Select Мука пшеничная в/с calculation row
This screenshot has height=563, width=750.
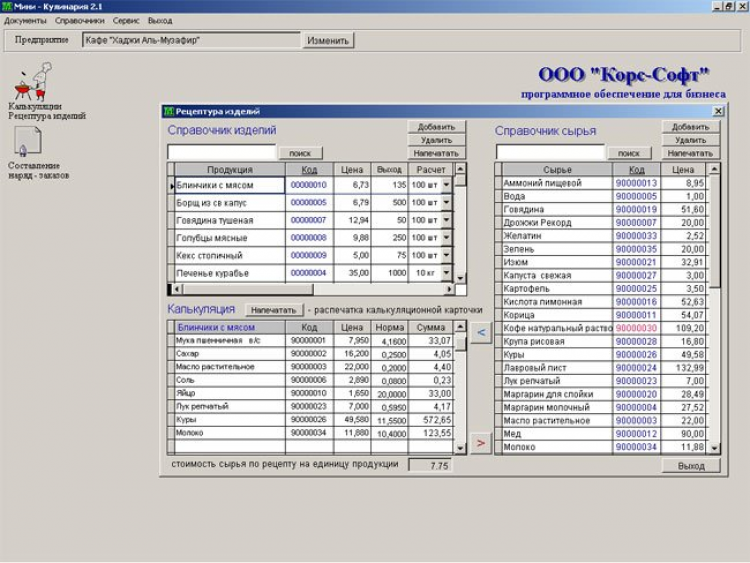[310, 341]
